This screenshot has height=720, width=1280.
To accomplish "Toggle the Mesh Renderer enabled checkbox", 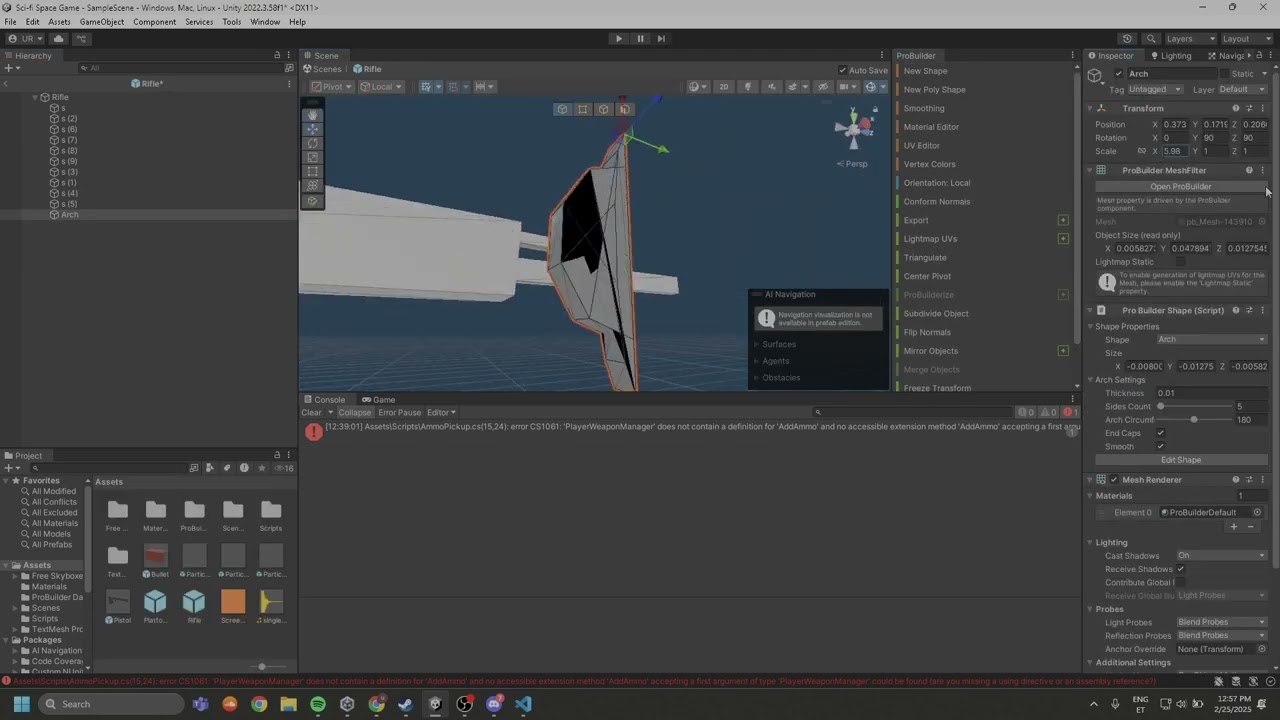I will (x=1114, y=480).
